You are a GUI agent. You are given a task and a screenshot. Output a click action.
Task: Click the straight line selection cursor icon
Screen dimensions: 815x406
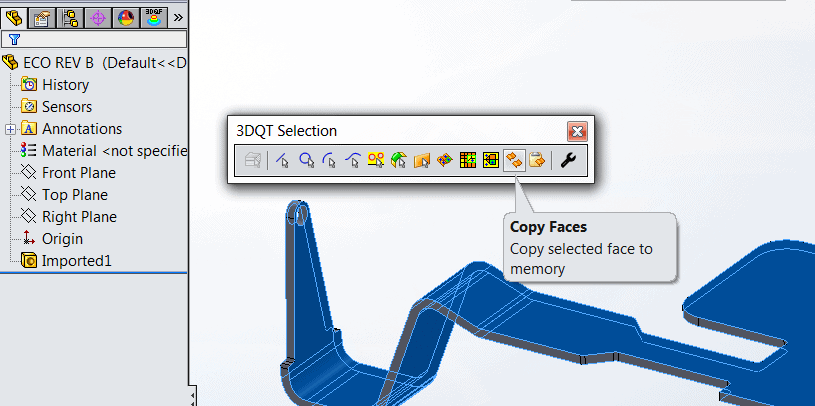pos(283,159)
